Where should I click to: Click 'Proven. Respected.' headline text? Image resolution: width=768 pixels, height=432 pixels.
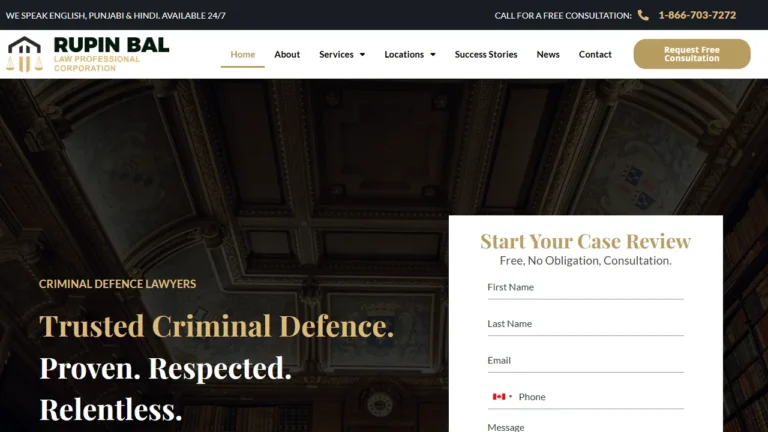(166, 368)
